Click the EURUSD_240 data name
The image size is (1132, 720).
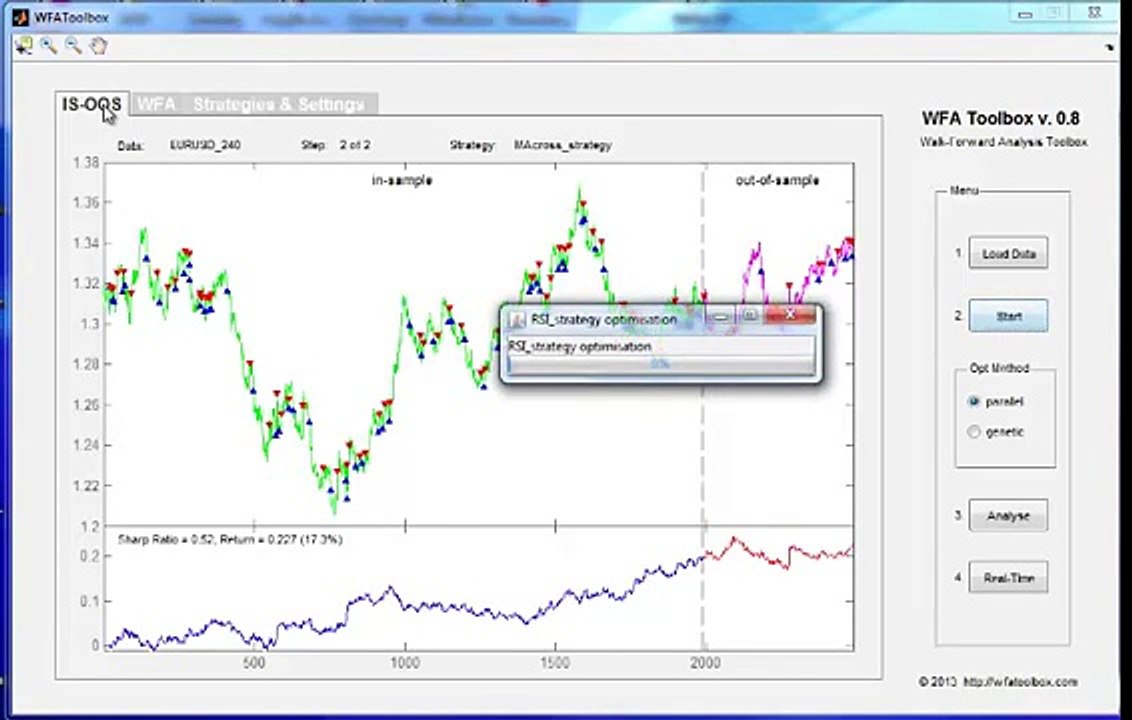click(205, 144)
